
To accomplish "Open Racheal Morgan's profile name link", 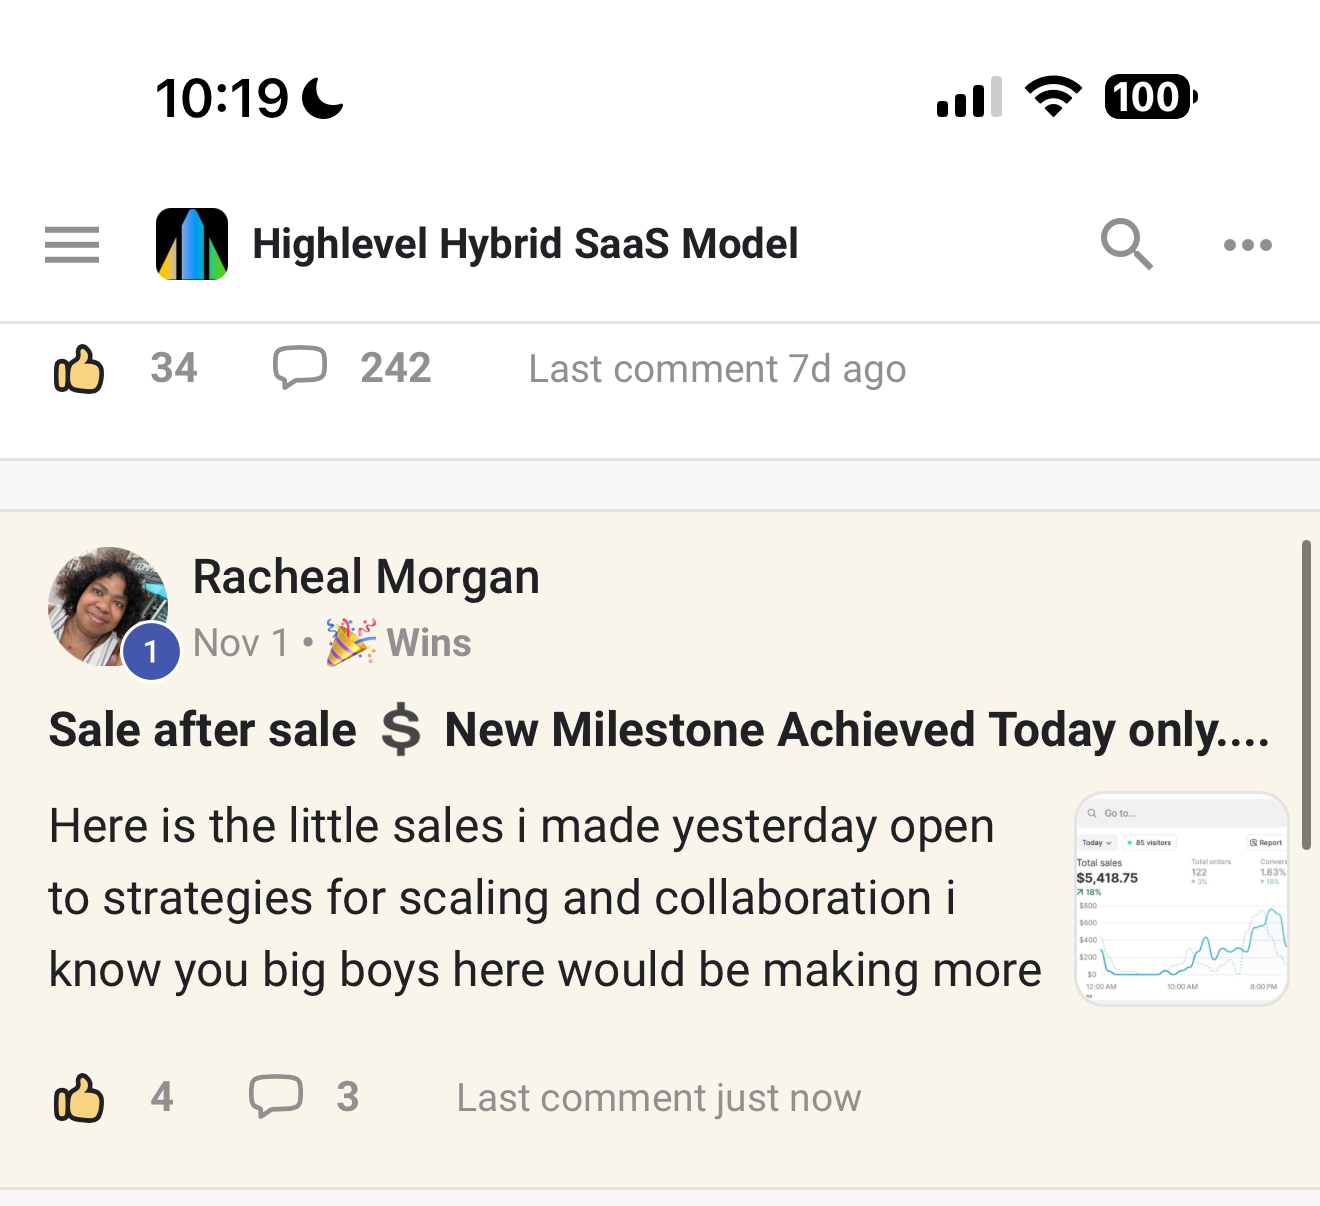I will point(366,577).
